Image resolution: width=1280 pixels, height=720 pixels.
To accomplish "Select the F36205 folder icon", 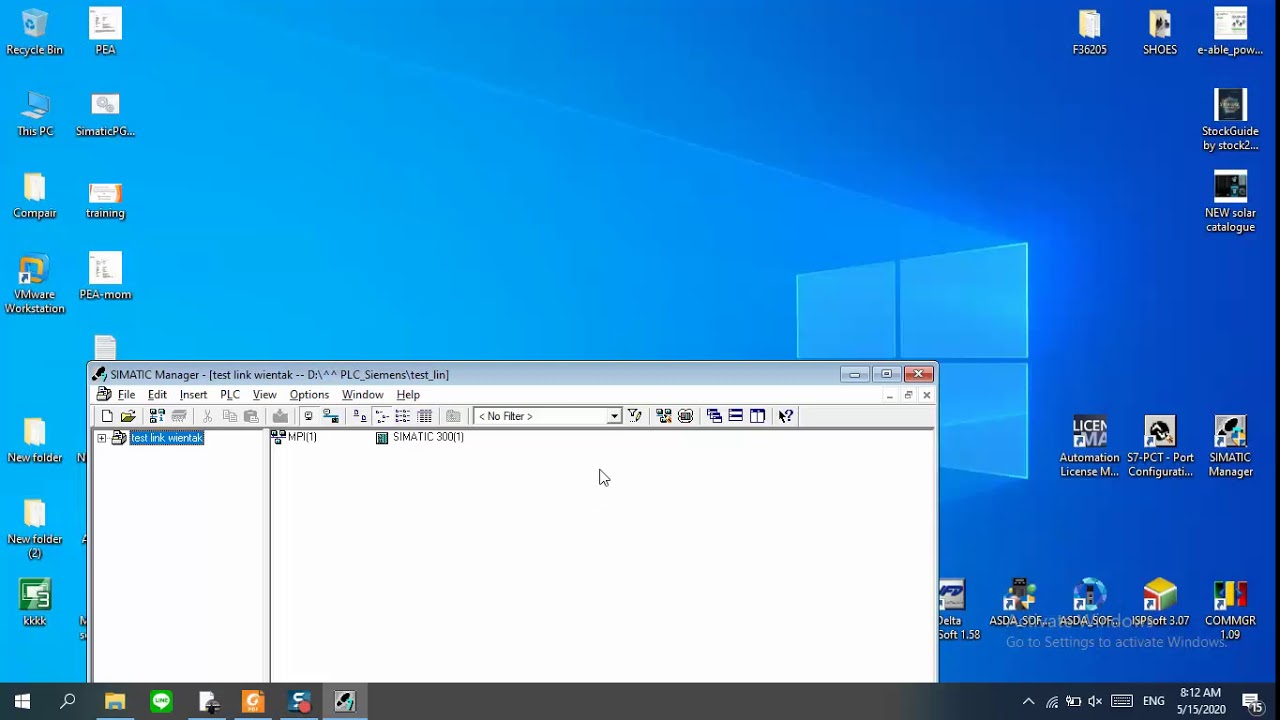I will 1089,32.
